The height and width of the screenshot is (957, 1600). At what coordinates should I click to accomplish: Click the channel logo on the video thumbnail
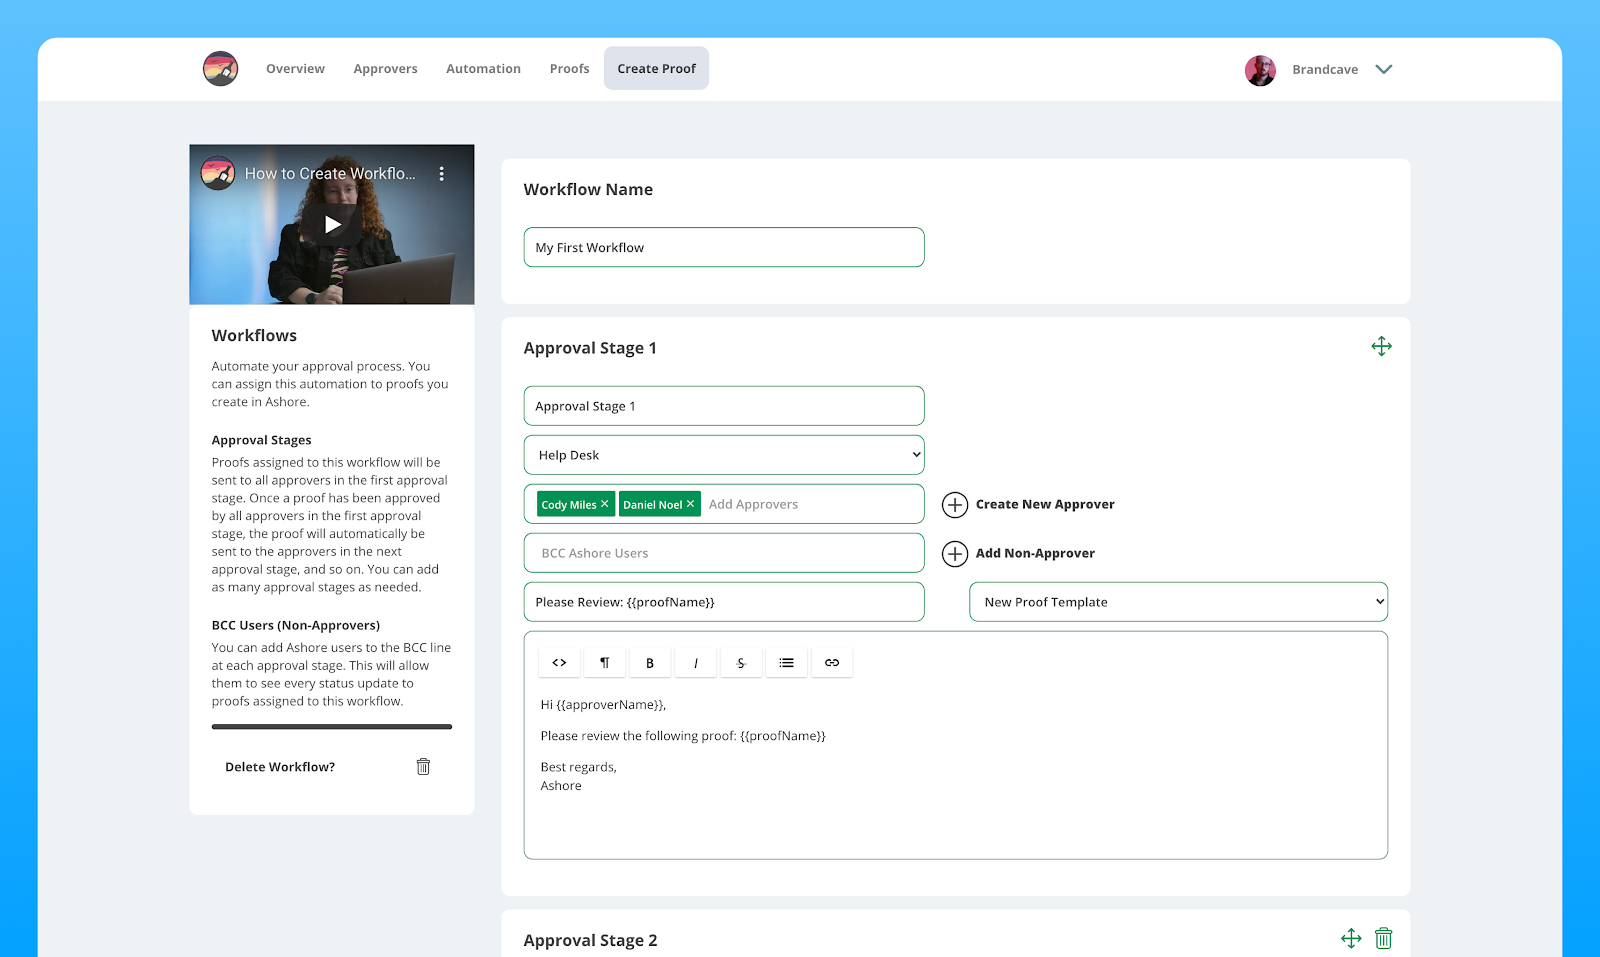[x=217, y=173]
